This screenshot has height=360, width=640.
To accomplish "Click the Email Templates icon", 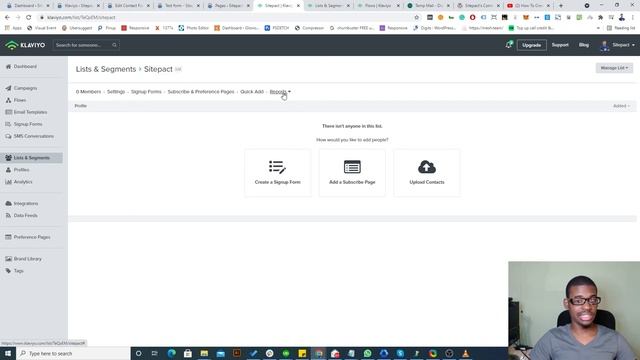I will 8,112.
